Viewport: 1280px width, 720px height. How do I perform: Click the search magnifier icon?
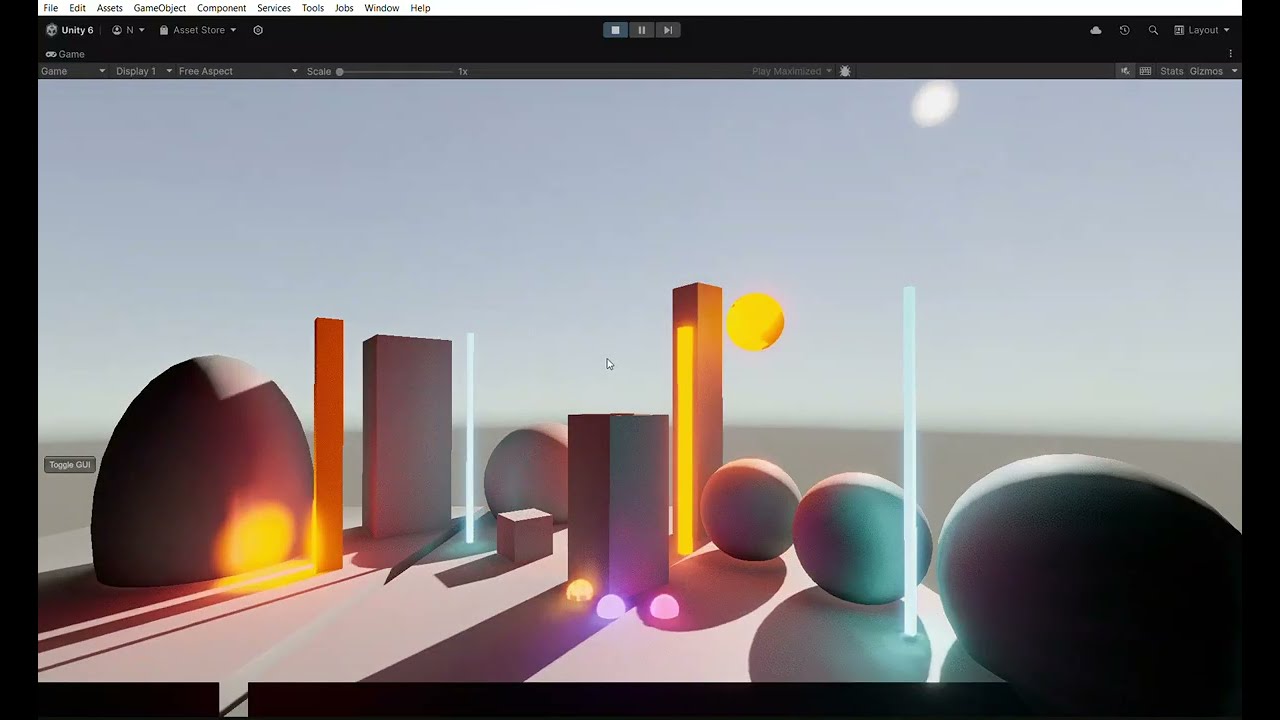pyautogui.click(x=1153, y=30)
